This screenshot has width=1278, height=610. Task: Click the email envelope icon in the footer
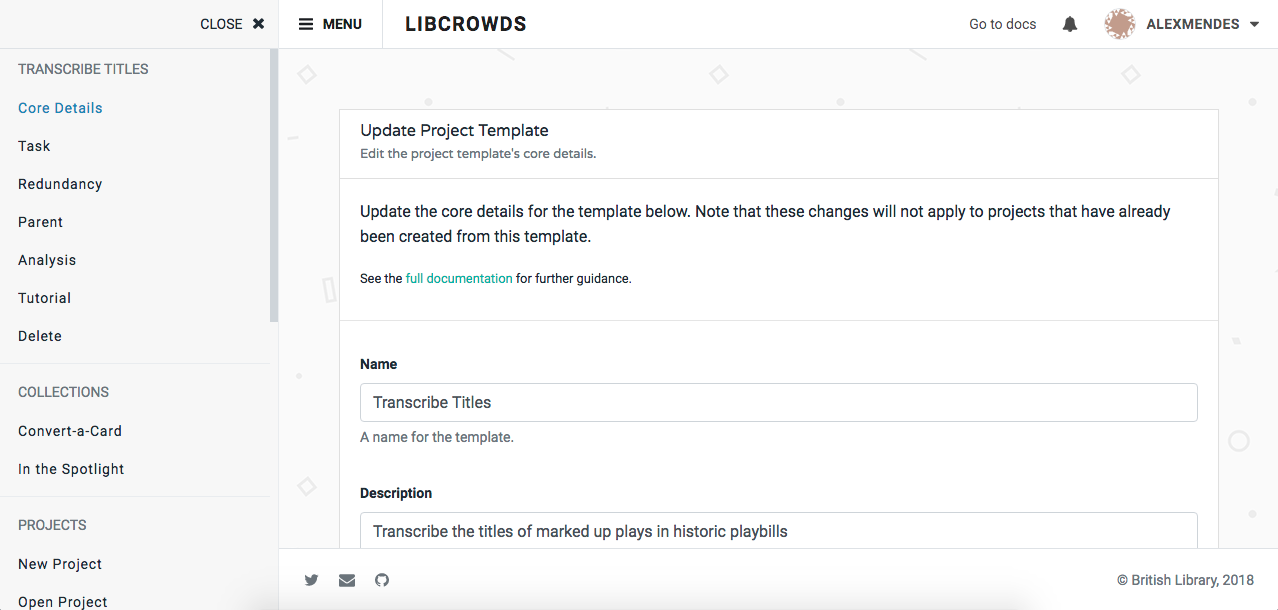click(346, 580)
